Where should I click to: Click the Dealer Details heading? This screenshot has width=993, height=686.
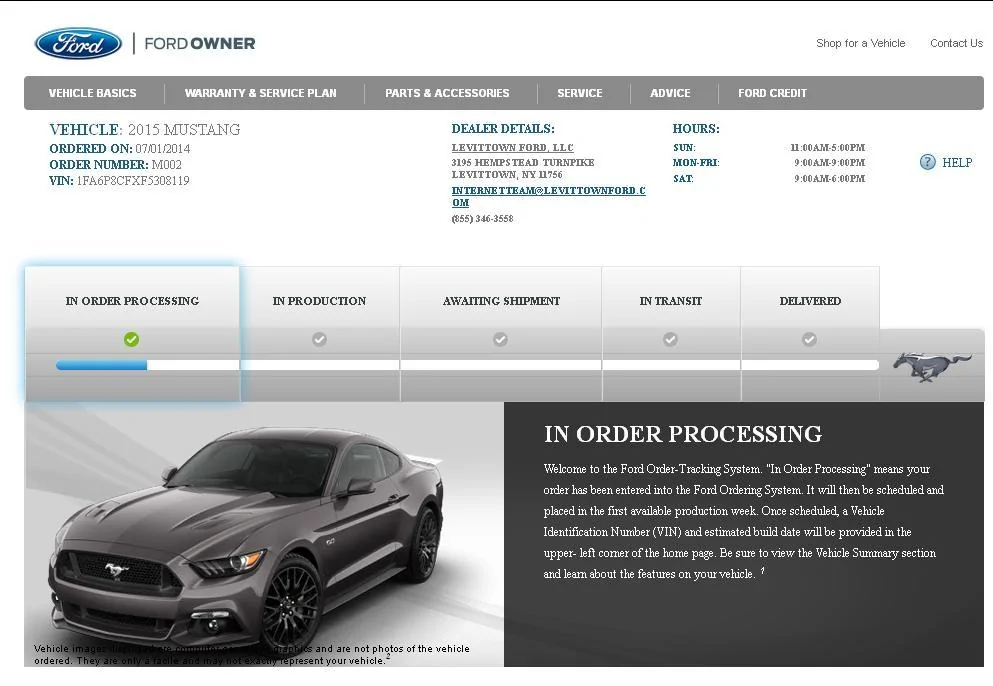503,129
